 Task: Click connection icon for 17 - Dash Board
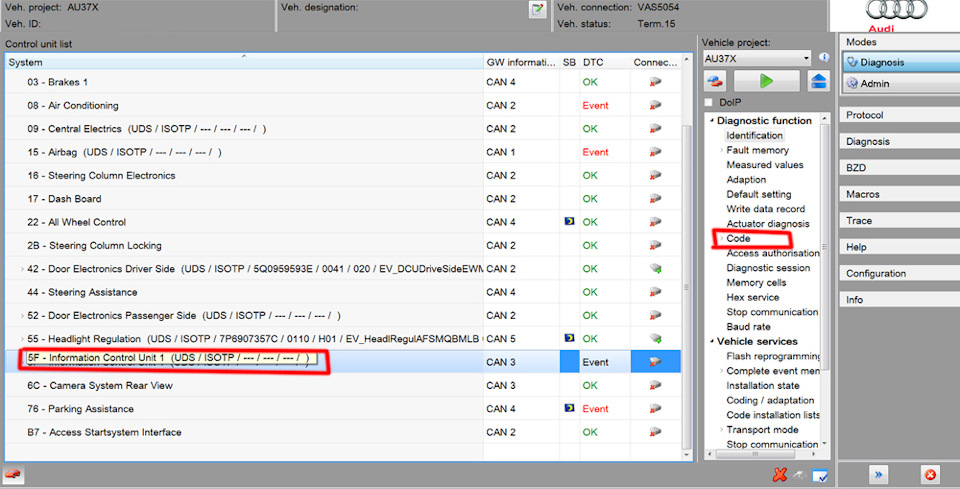pos(655,199)
